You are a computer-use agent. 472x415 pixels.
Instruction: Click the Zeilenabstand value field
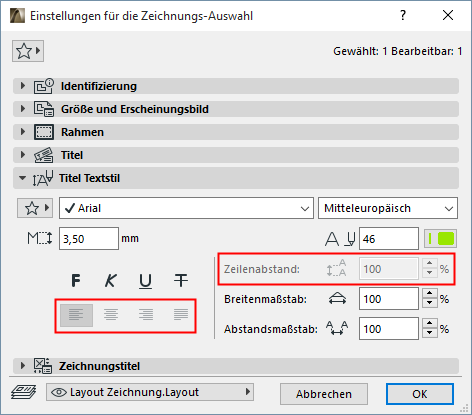tap(389, 269)
